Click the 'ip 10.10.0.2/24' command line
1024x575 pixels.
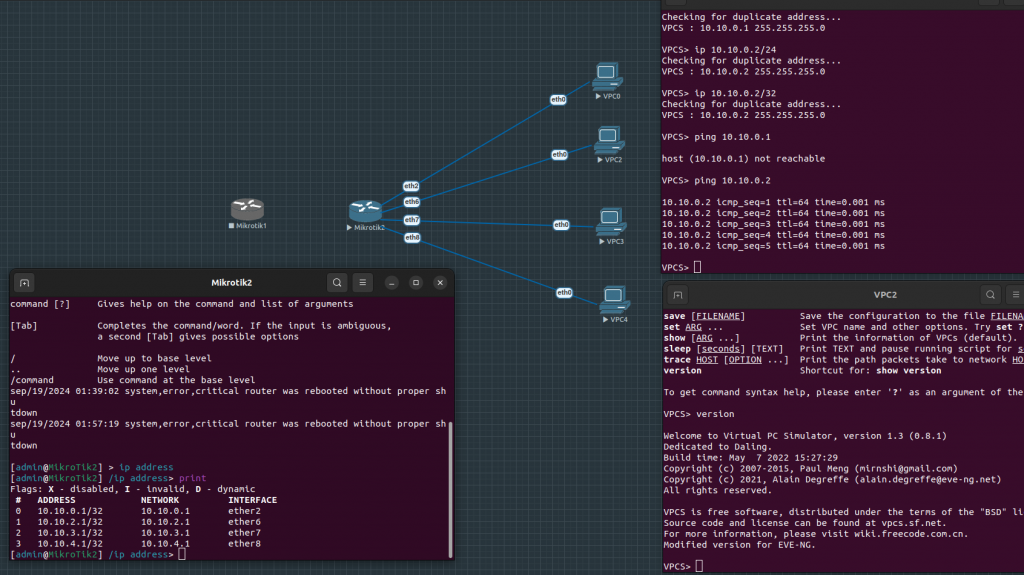(x=718, y=50)
